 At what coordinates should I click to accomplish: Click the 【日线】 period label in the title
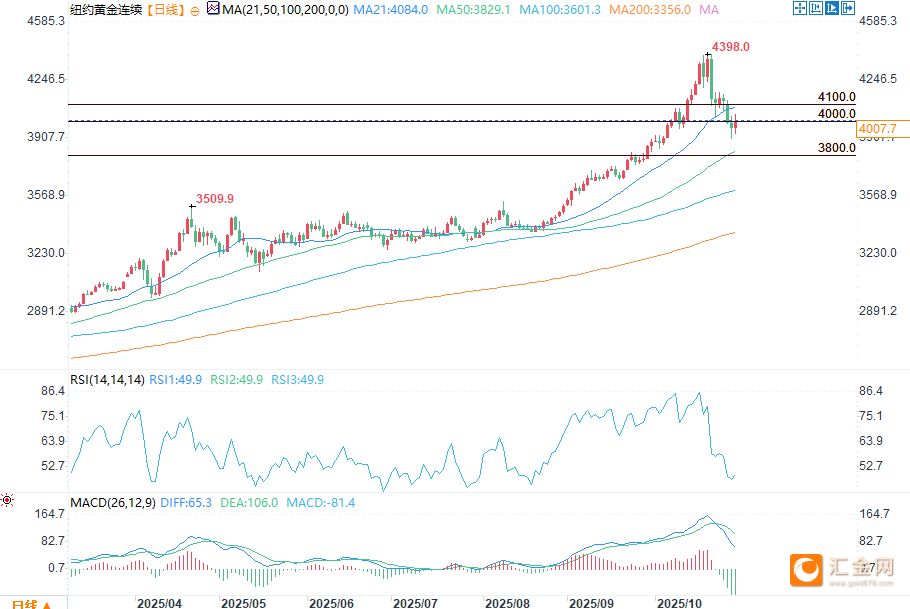(x=165, y=10)
